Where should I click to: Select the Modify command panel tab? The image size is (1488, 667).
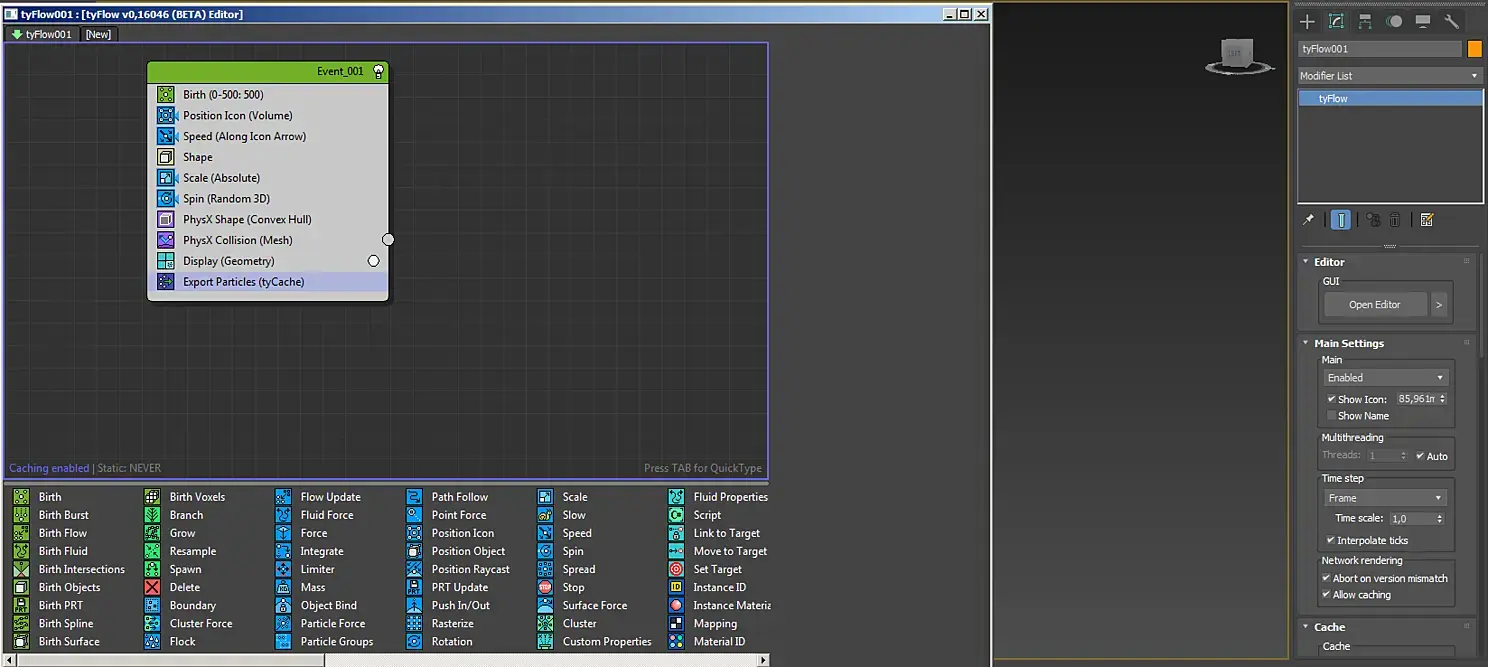[1336, 21]
